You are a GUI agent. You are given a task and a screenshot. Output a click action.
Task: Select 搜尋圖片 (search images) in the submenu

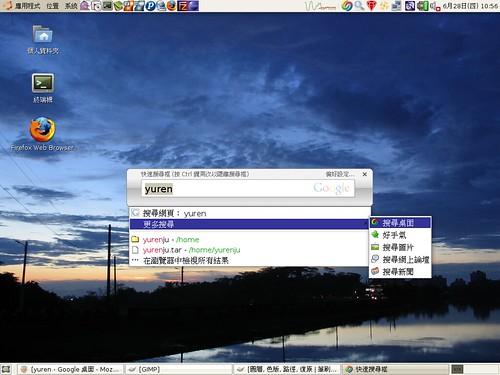[400, 247]
